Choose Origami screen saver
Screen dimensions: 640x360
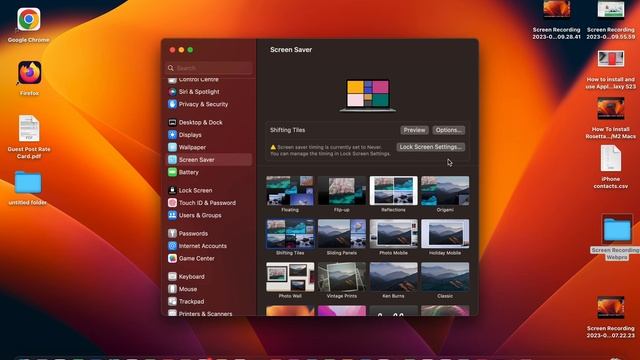pyautogui.click(x=445, y=191)
